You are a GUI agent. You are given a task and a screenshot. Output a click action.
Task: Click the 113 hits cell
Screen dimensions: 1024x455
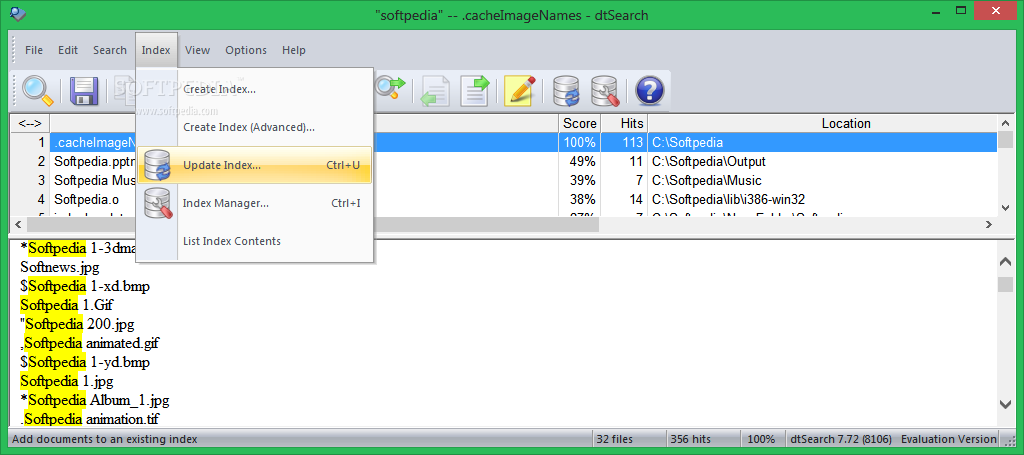[x=624, y=142]
